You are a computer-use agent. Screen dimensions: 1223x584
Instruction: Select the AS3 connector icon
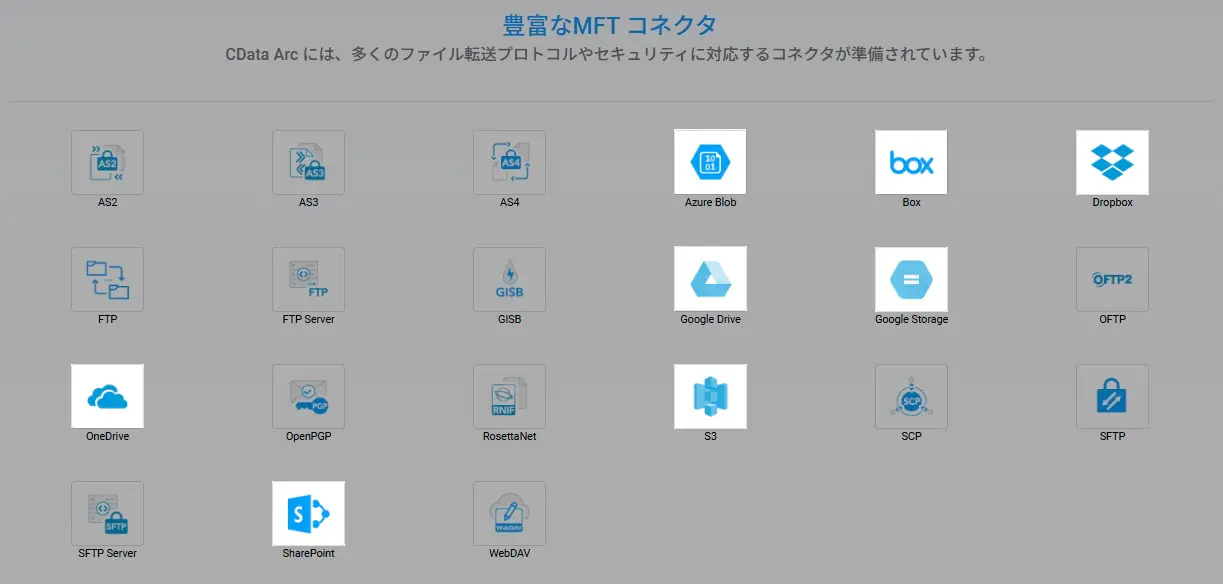coord(308,162)
